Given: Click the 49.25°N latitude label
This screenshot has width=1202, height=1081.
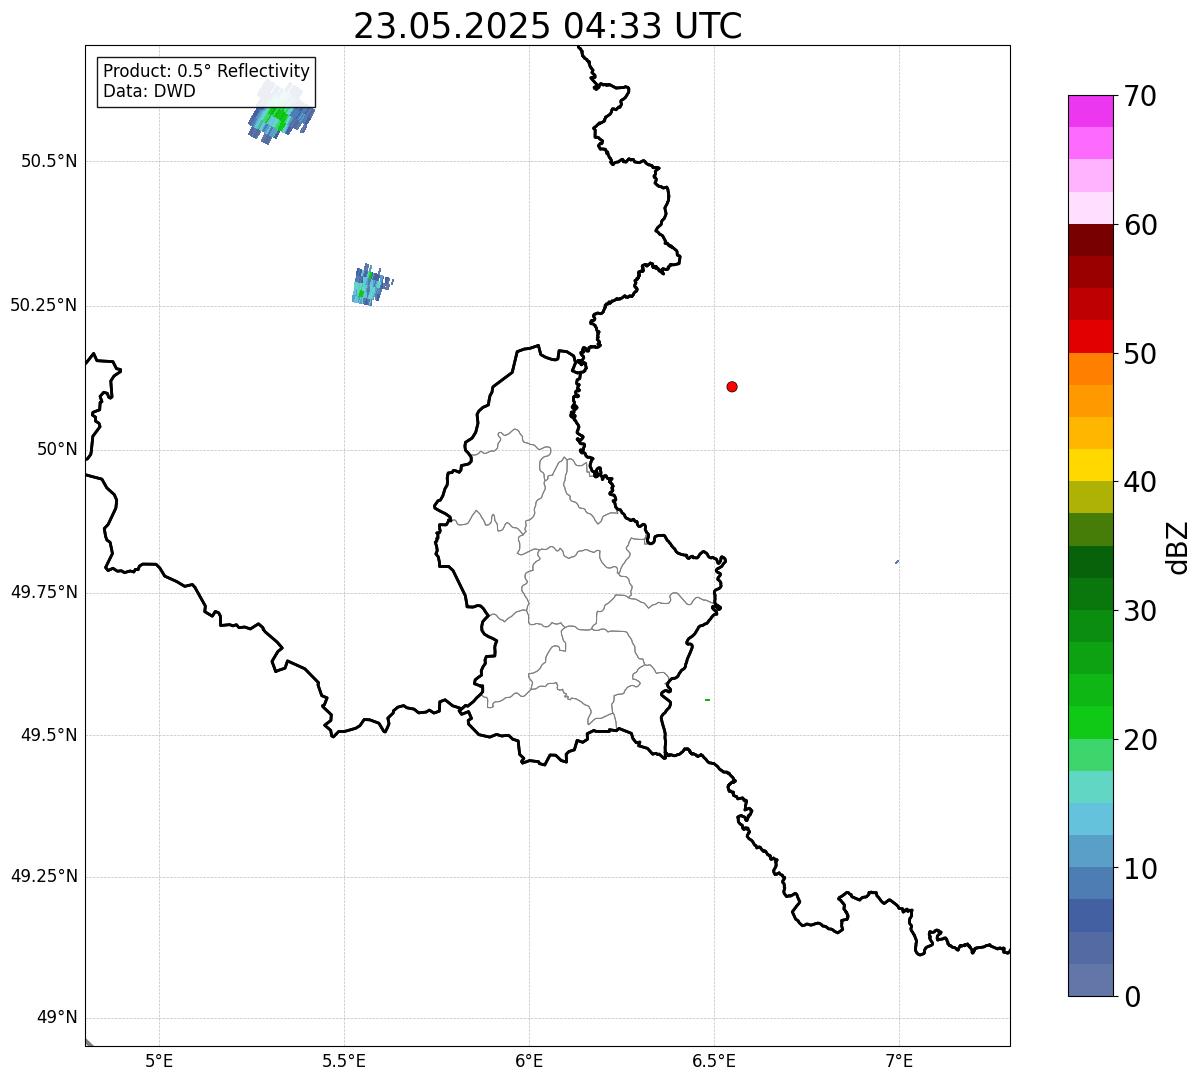Looking at the screenshot, I should point(44,877).
